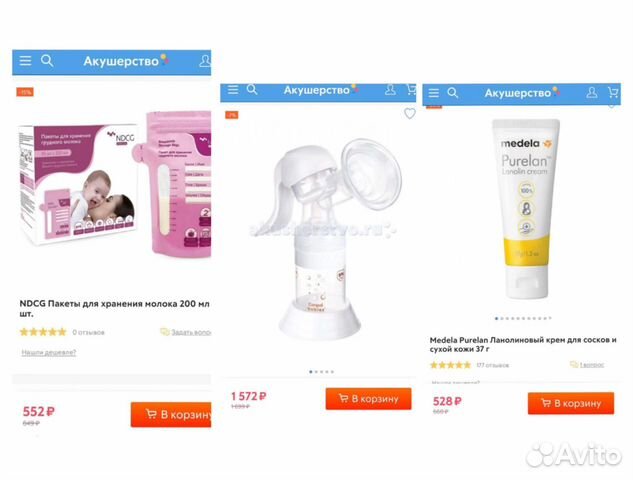Open 'Нашли дешевле?' link under NDCG

coord(48,352)
